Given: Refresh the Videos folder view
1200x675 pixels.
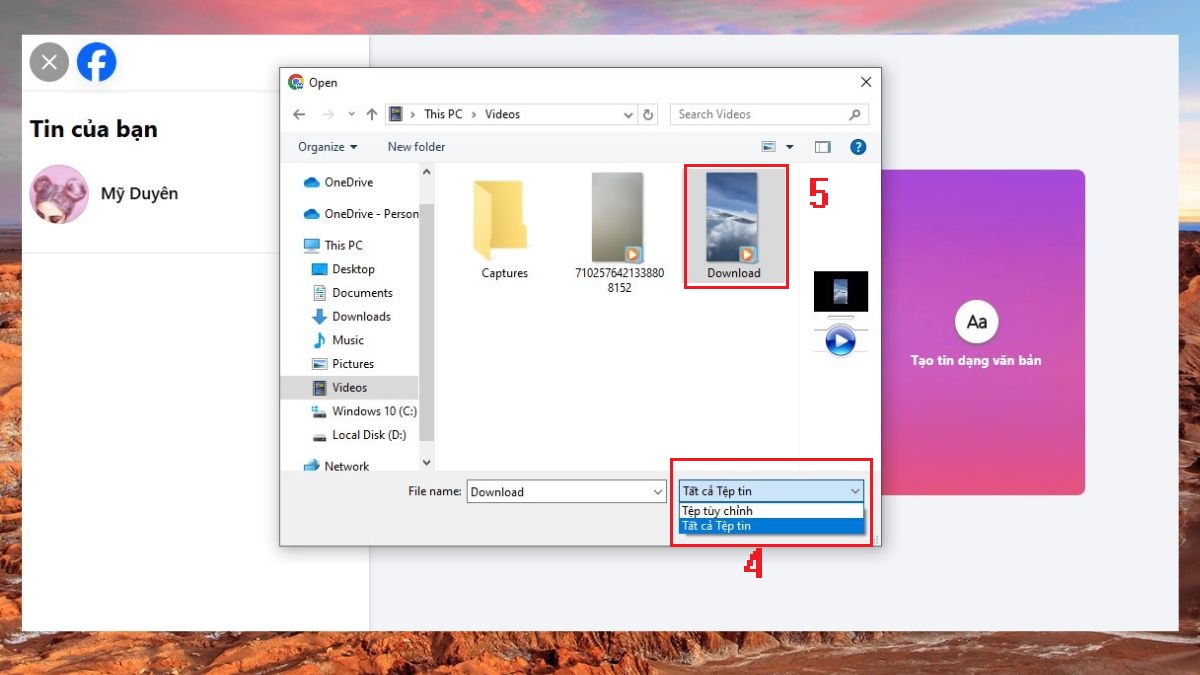Looking at the screenshot, I should (x=648, y=114).
